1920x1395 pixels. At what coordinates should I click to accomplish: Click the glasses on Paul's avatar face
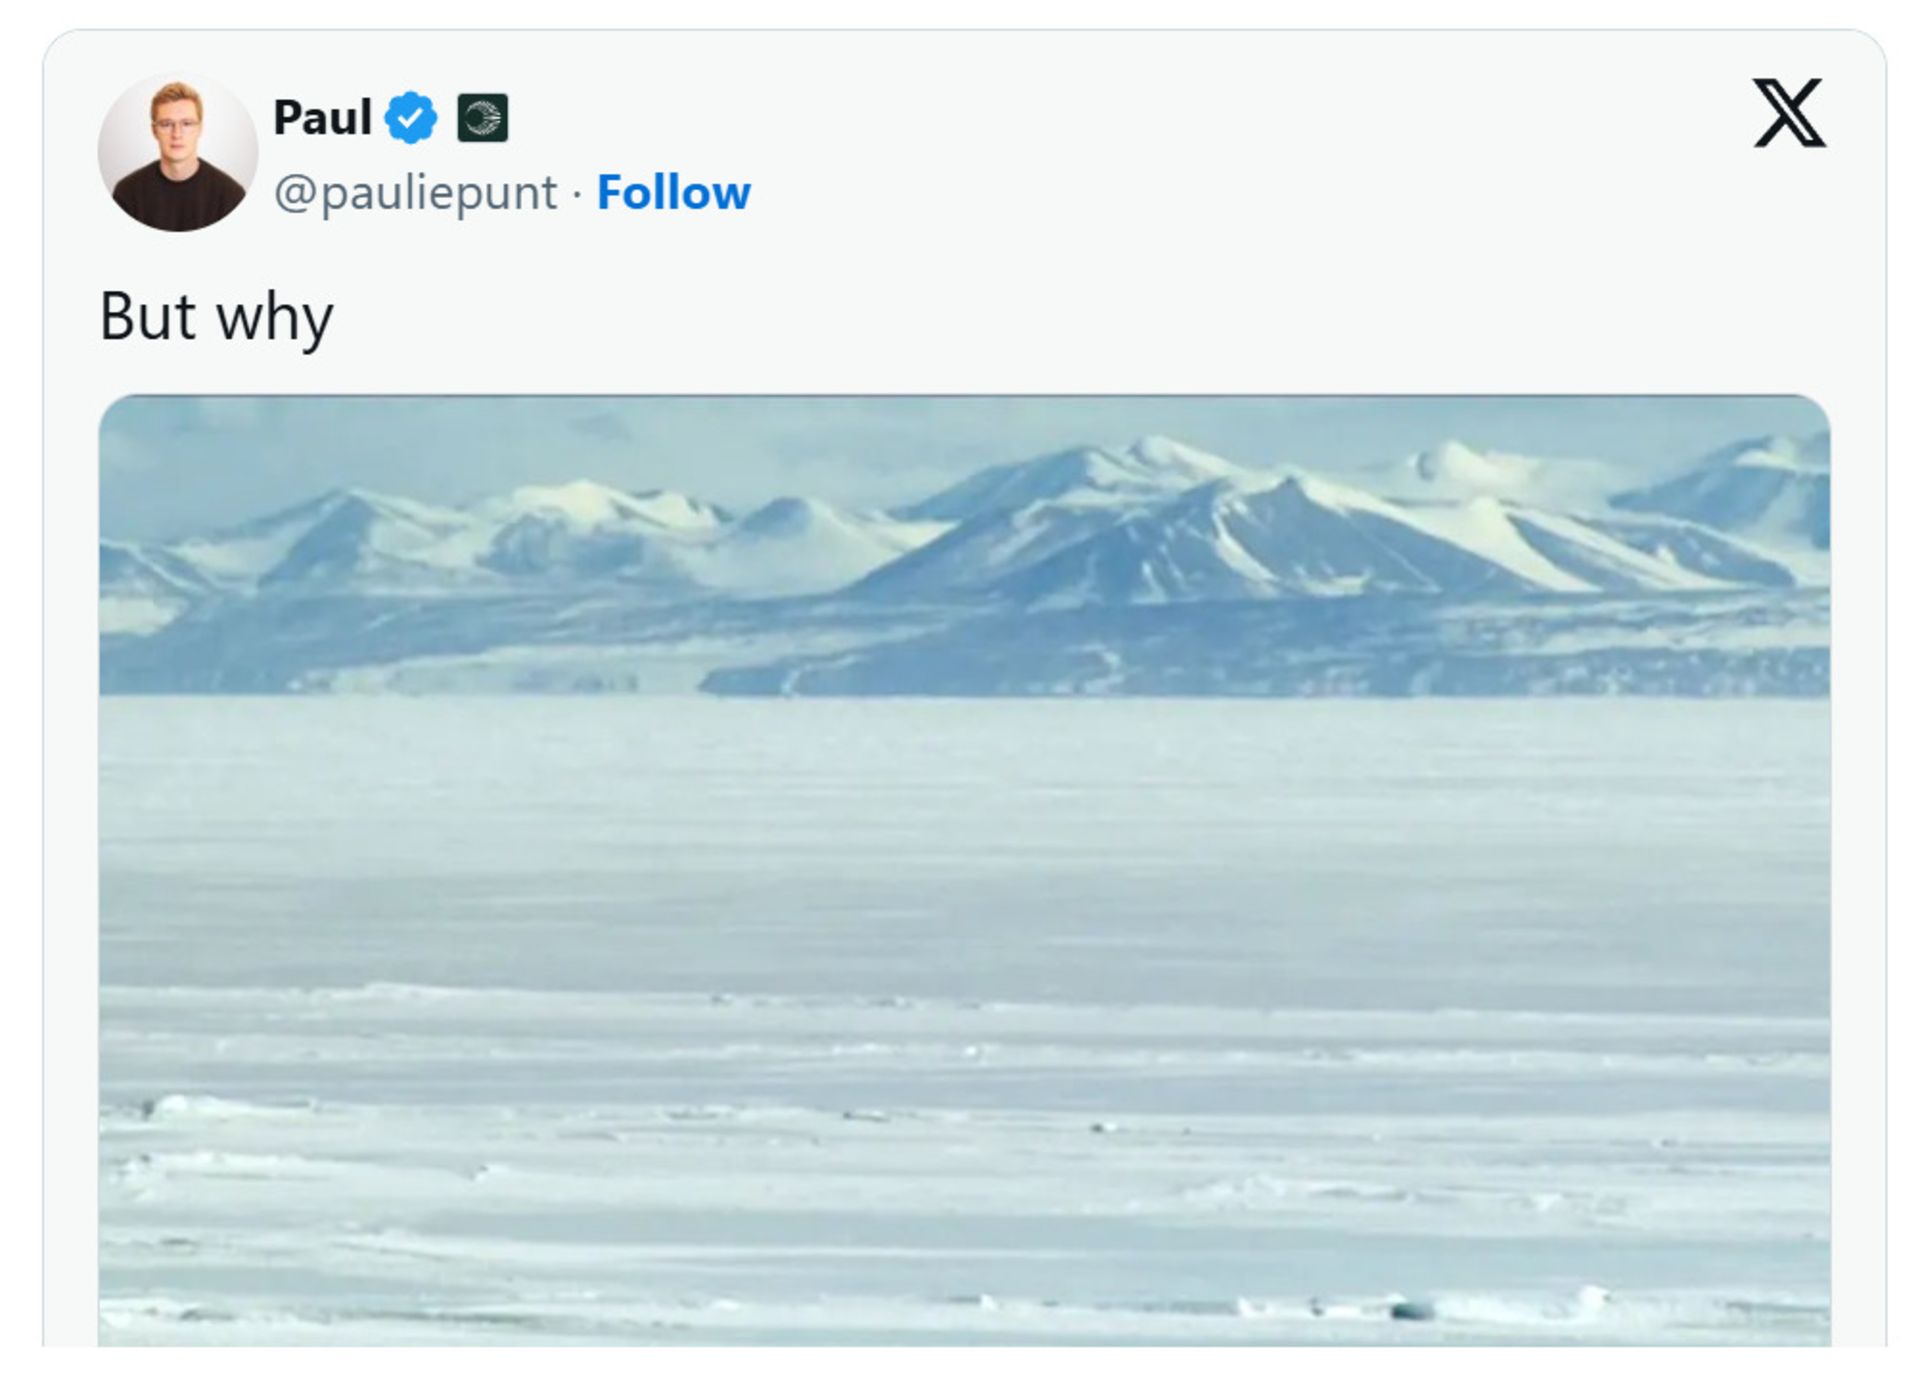tap(177, 126)
